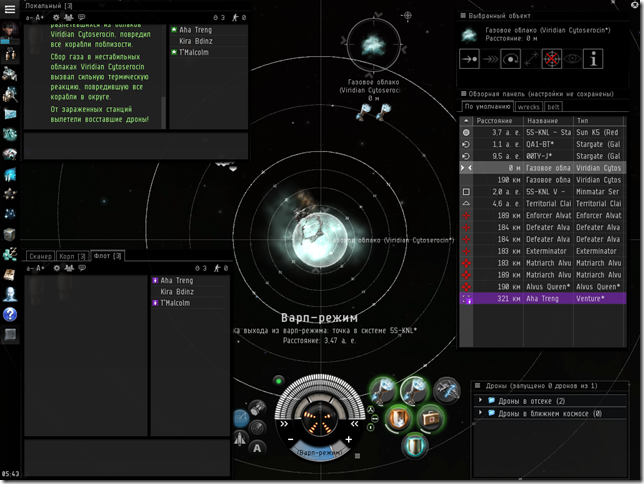Screen dimensions: 644x484
Task: Click the Warp To arrows action
Action: pos(490,59)
